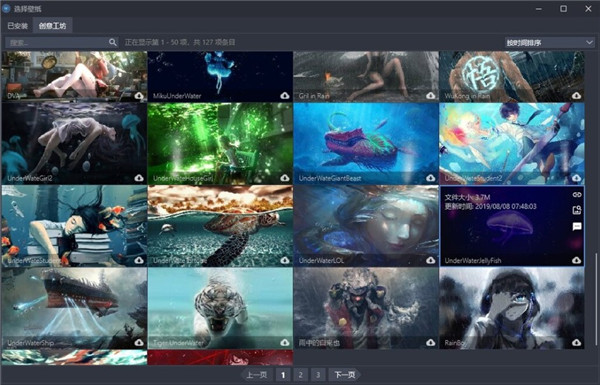Choose the green UnderWateHouseGirl thumbnail

(x=220, y=144)
